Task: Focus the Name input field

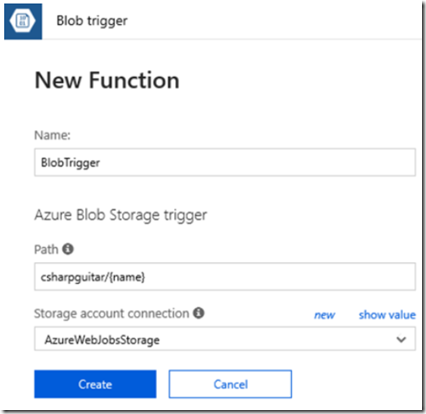Action: [x=225, y=162]
